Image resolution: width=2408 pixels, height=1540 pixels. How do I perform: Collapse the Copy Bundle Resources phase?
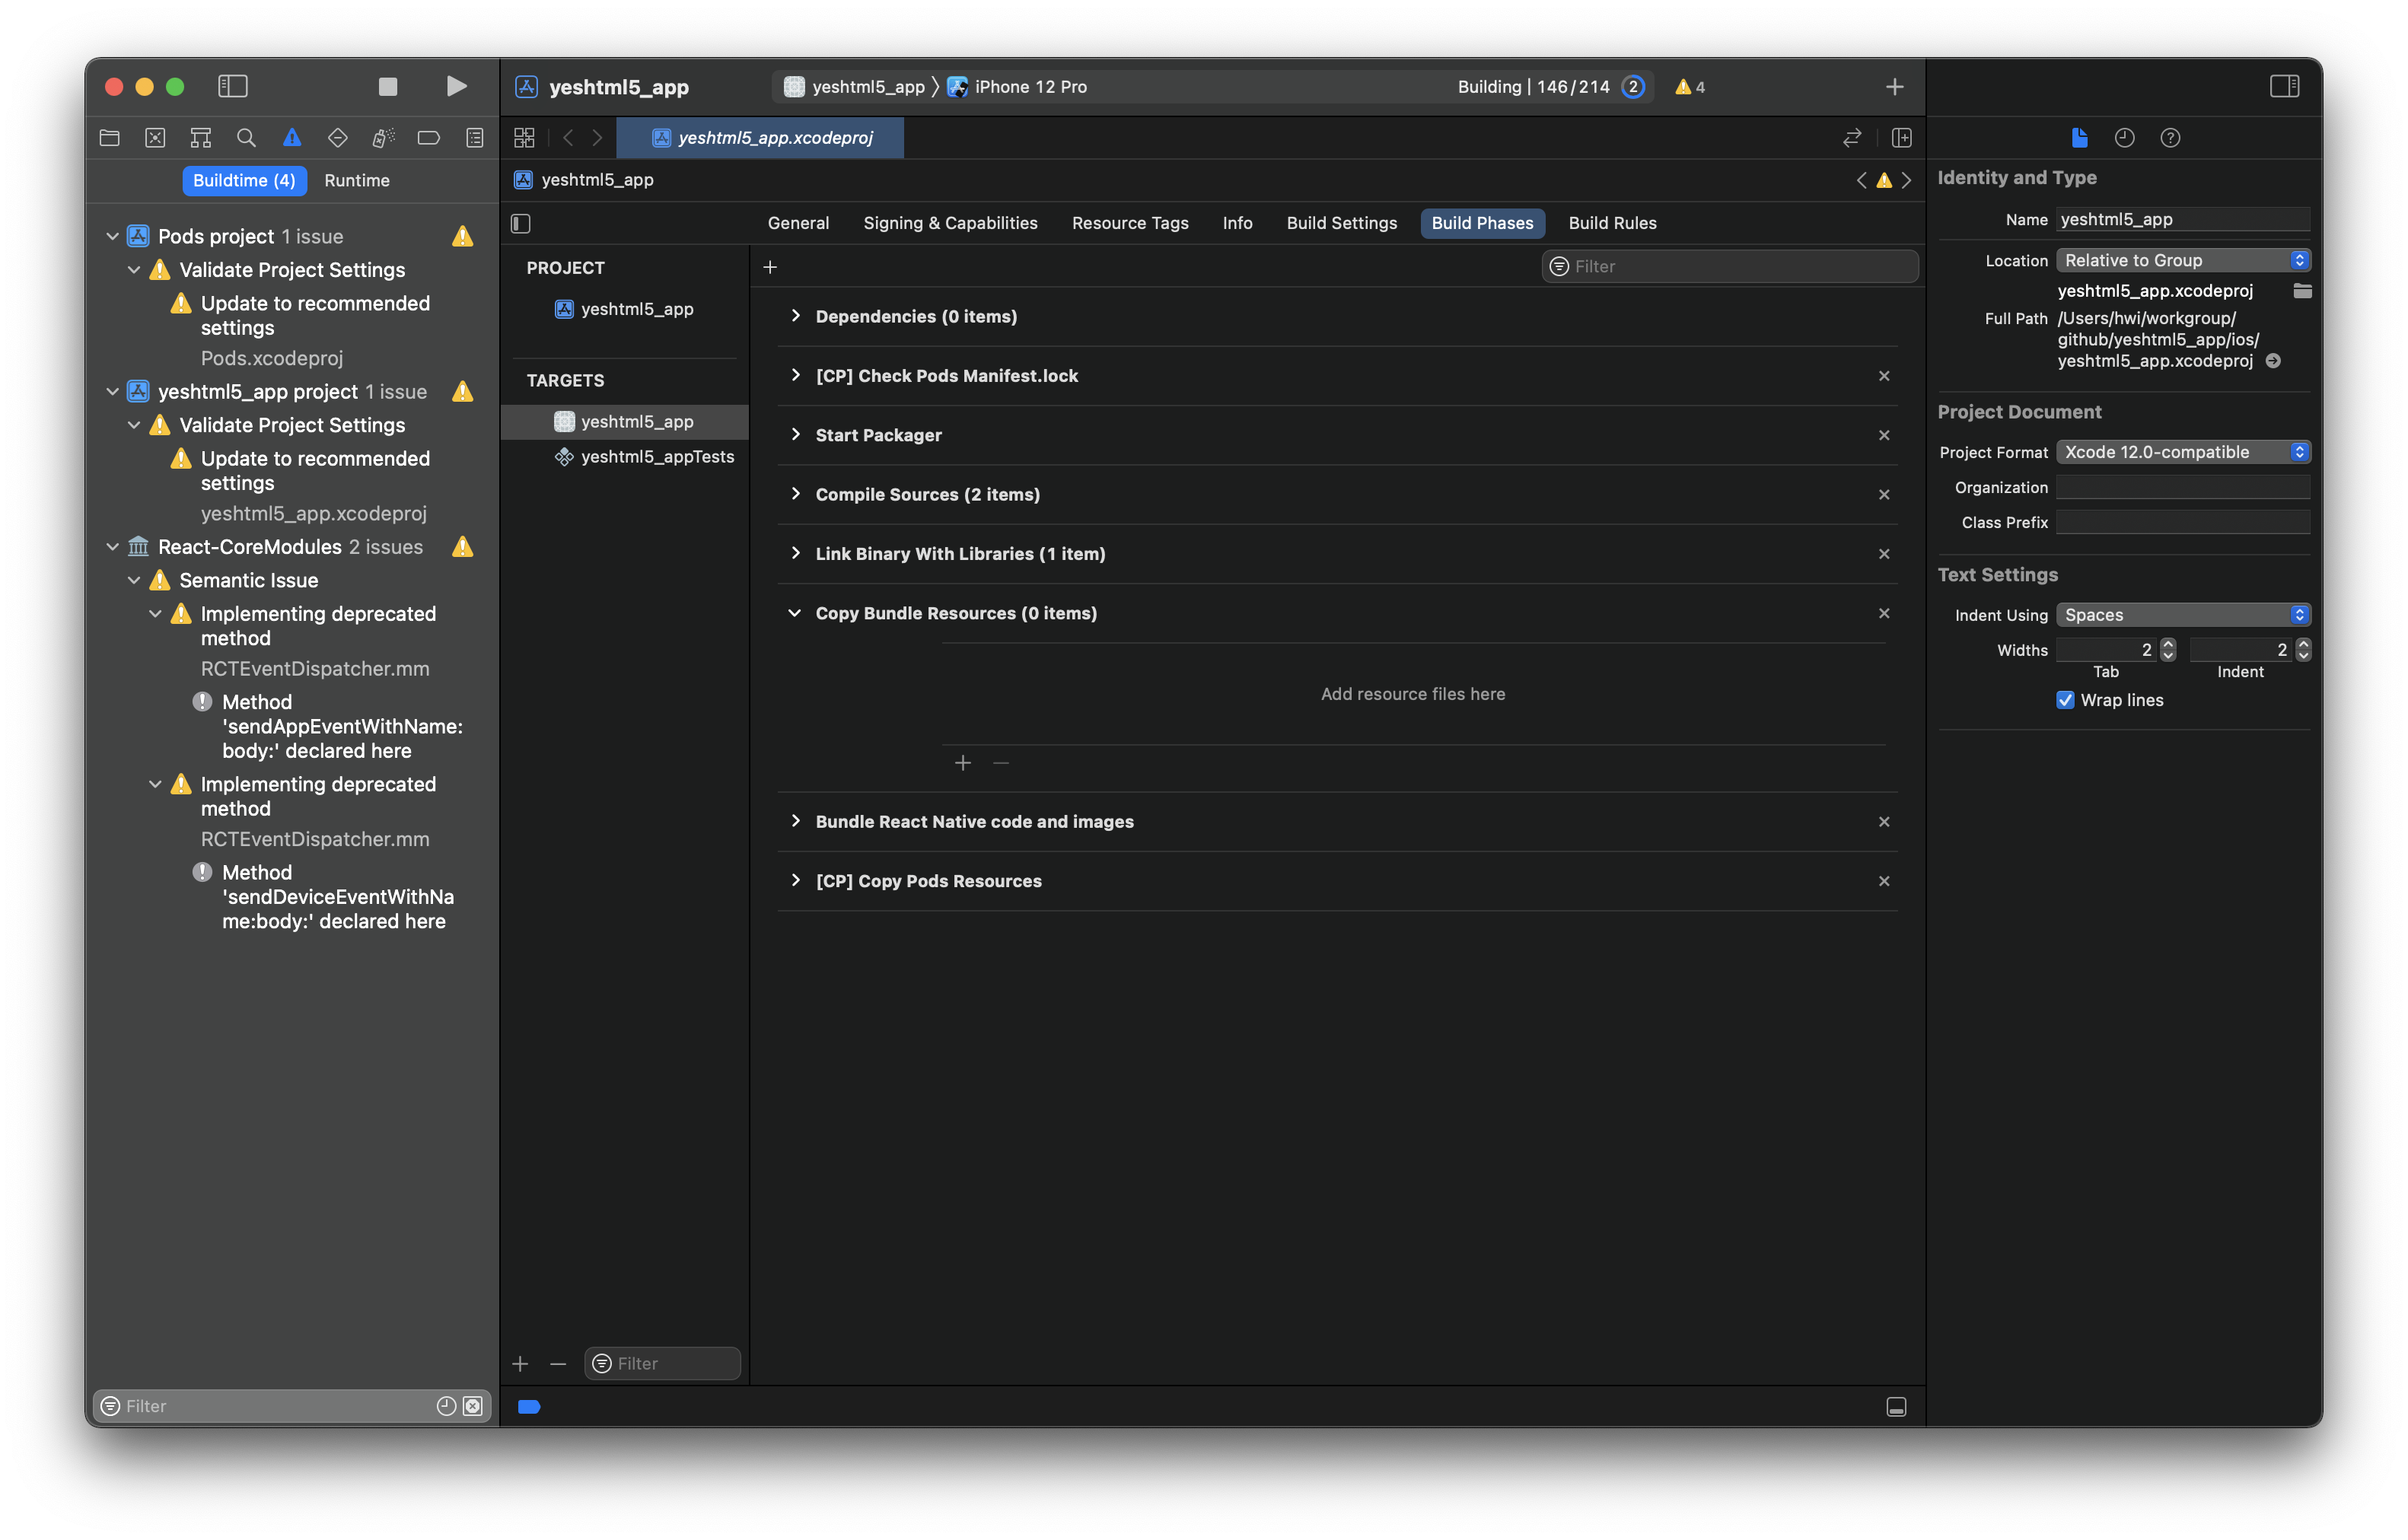tap(795, 613)
